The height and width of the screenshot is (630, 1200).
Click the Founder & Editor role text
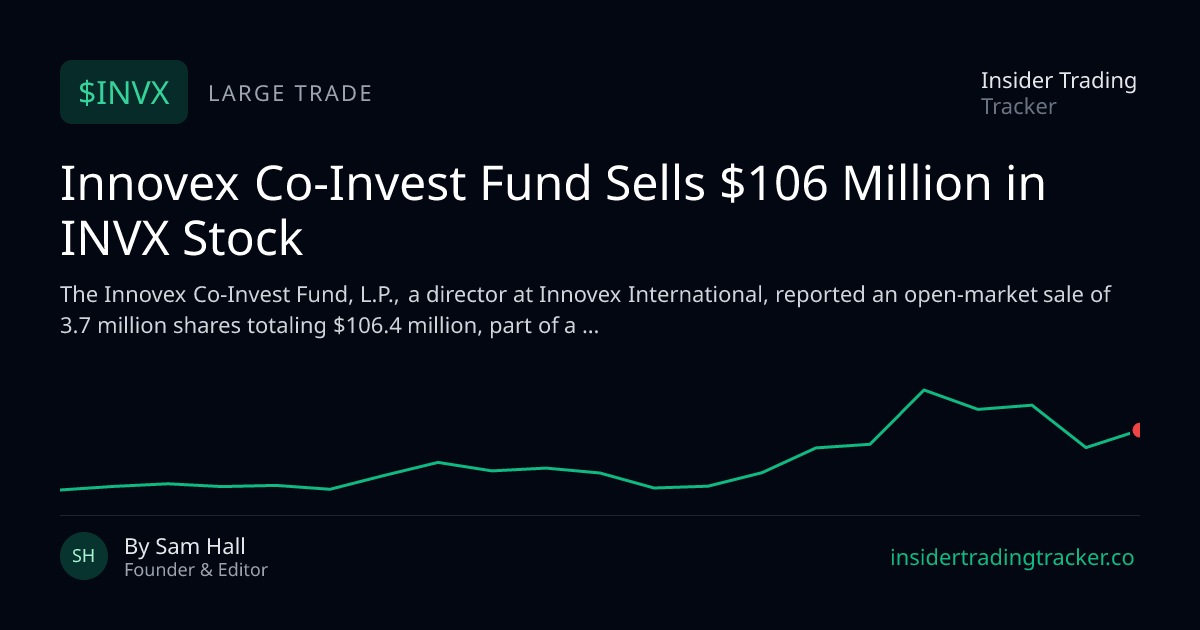(196, 570)
